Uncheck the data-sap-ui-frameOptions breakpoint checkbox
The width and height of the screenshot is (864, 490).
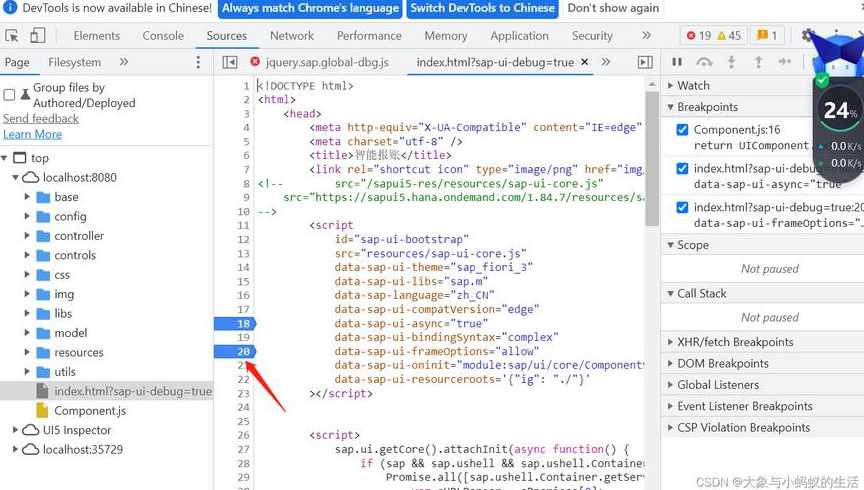(682, 207)
